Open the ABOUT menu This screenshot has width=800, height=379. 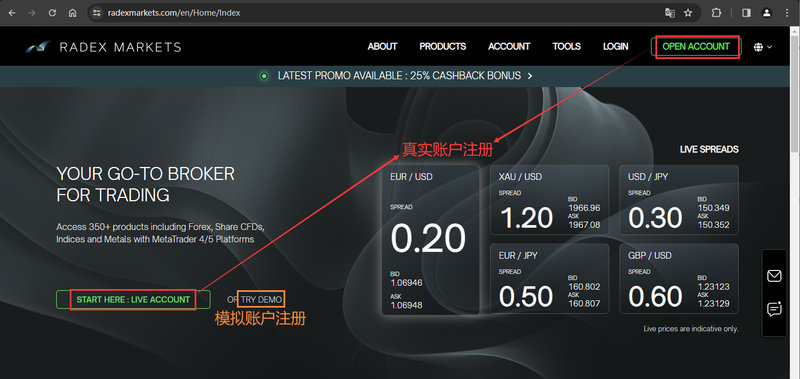(x=382, y=46)
